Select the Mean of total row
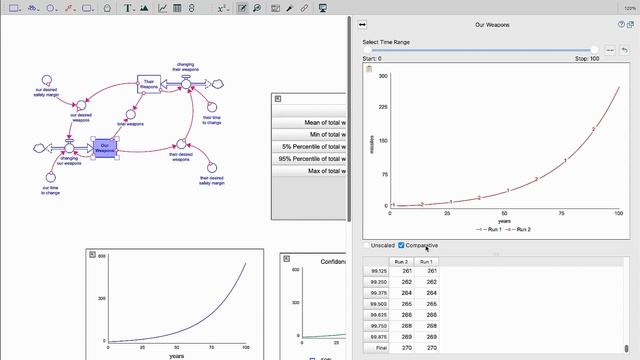Viewport: 640px width, 360px height. point(309,122)
